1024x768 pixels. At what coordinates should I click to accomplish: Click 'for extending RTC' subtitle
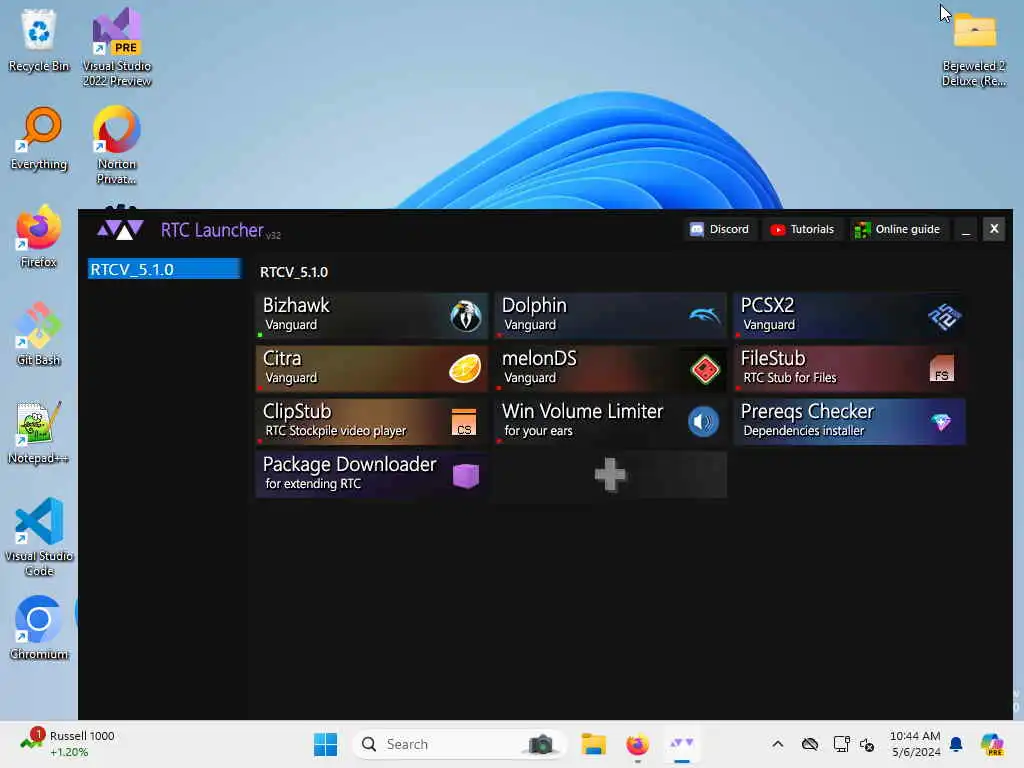point(313,483)
